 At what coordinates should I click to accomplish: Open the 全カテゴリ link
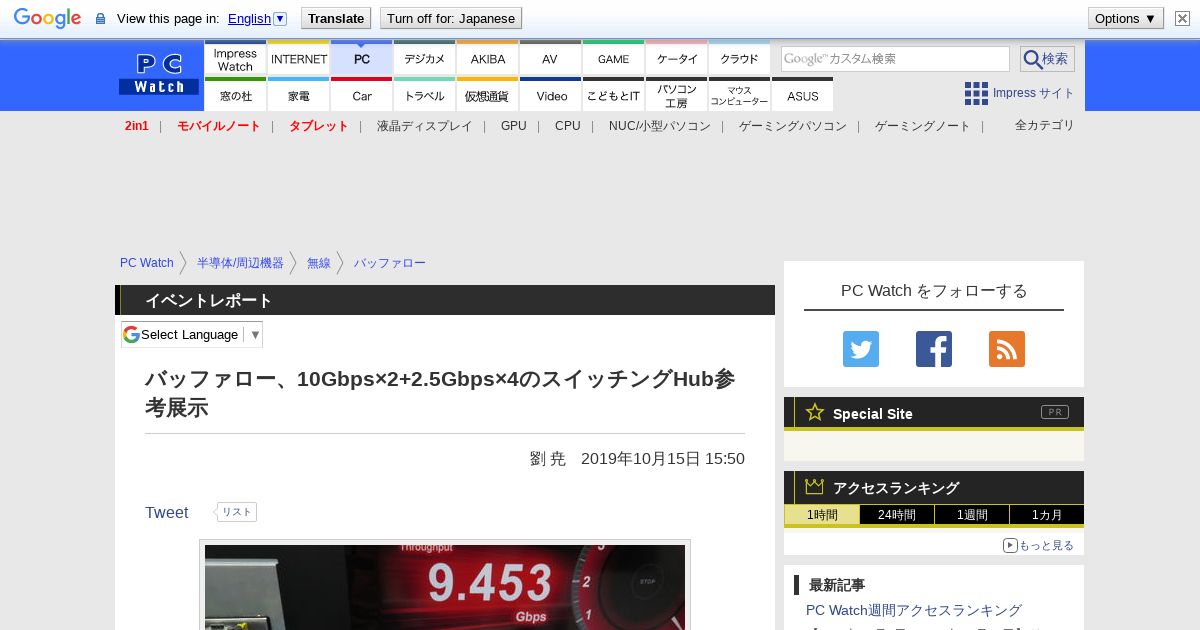pos(1045,125)
